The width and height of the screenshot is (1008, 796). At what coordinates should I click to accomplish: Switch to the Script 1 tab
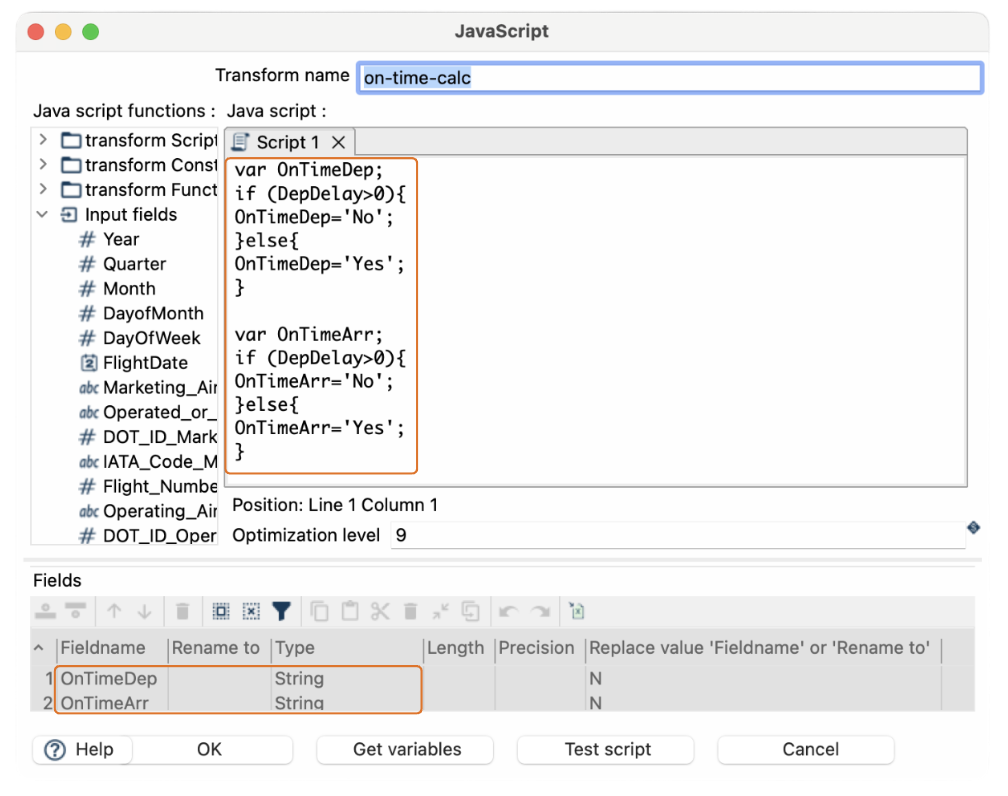point(287,142)
